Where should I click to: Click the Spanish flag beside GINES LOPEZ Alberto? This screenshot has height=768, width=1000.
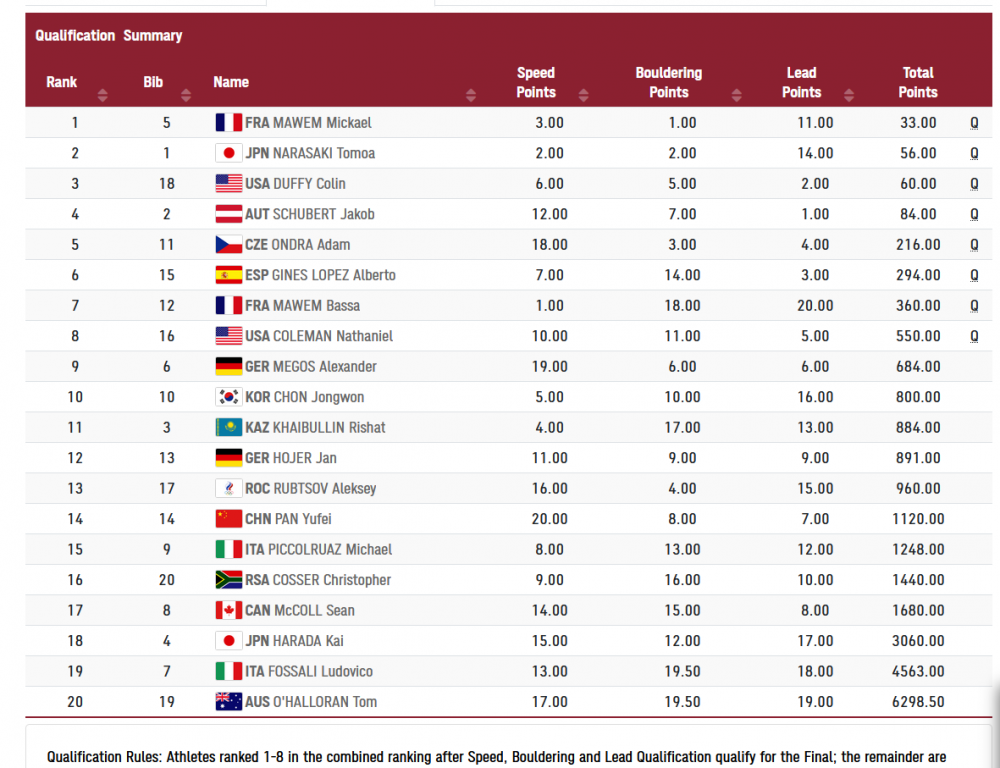pyautogui.click(x=228, y=275)
